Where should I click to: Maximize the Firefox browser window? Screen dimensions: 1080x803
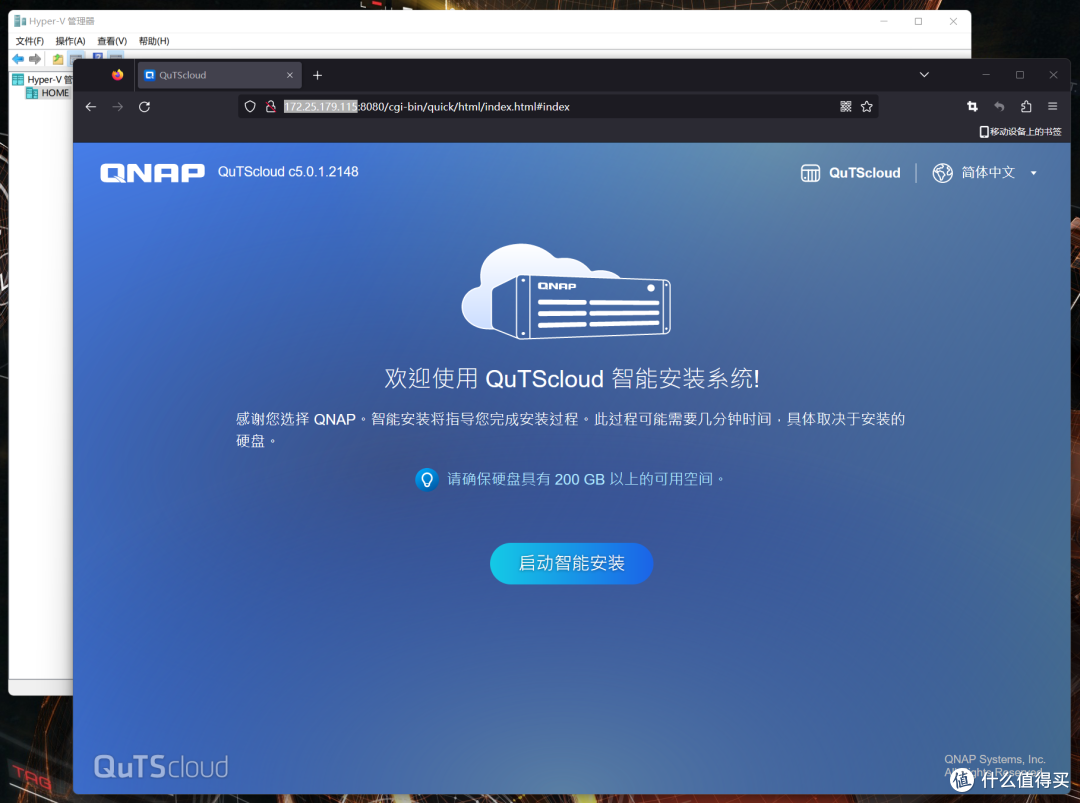tap(1020, 75)
